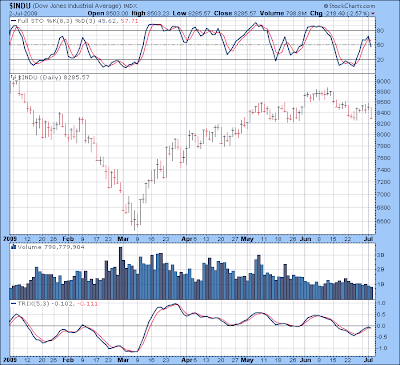This screenshot has width=400, height=365.
Task: Click the 6800 price axis label
Action: [x=383, y=208]
